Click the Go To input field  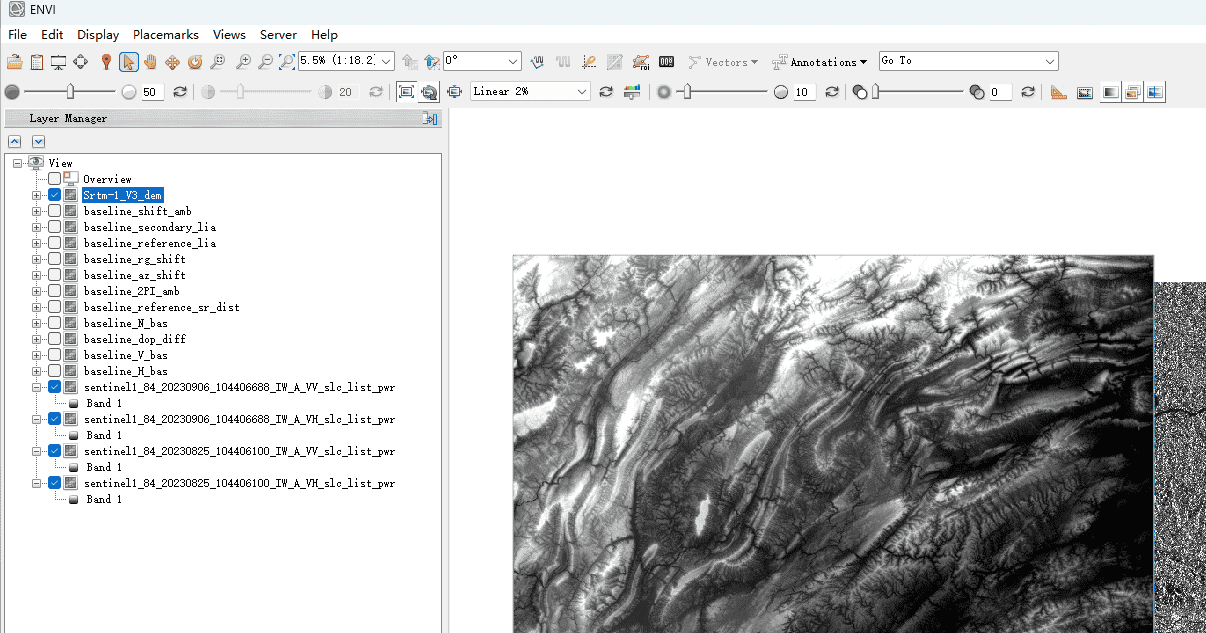958,61
